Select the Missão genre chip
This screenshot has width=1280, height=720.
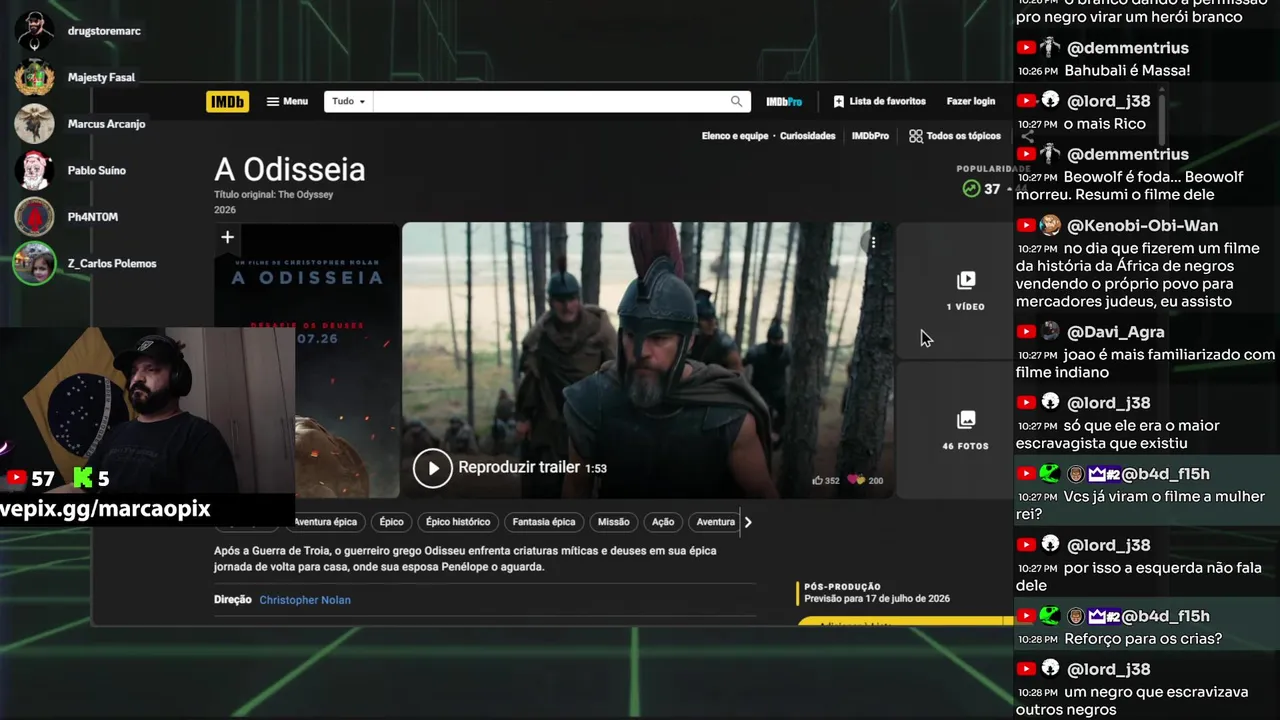(x=614, y=522)
